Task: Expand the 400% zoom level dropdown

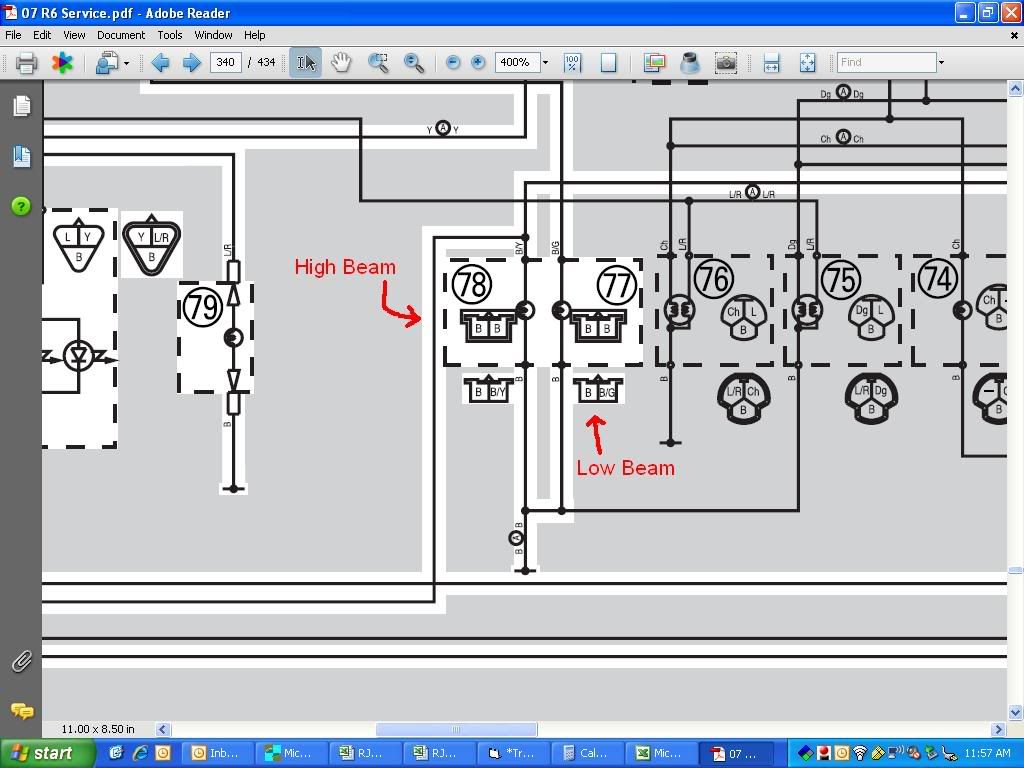Action: click(x=545, y=63)
